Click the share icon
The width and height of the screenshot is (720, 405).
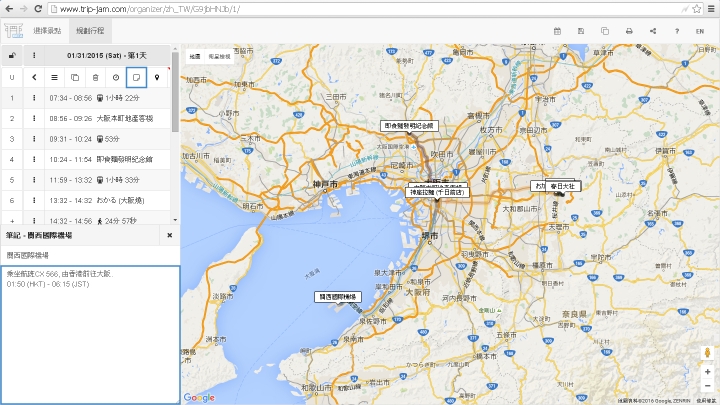(653, 31)
